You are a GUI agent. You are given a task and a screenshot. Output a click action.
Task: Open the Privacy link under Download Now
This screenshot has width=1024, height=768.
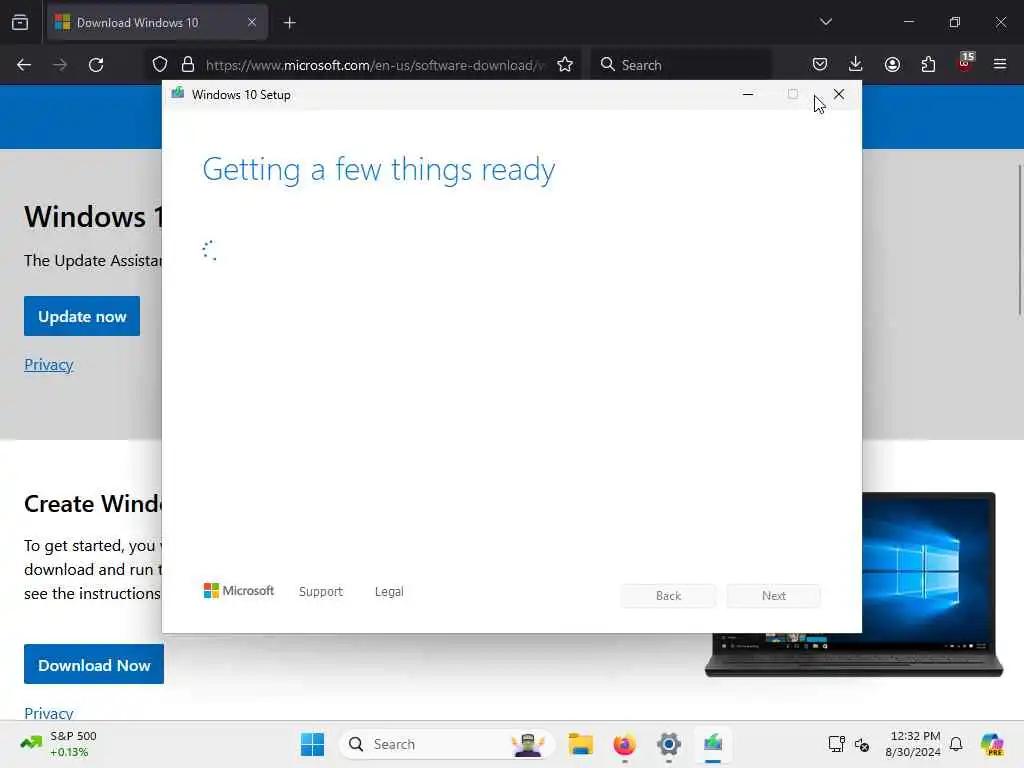click(x=49, y=712)
